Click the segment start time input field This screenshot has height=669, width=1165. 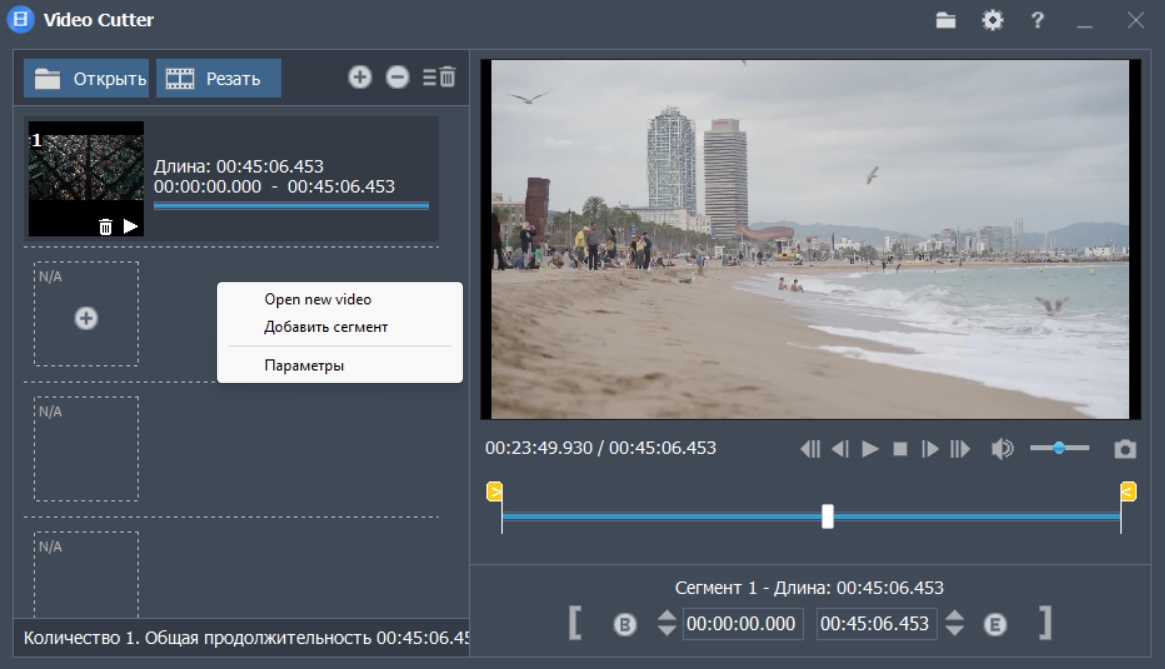[742, 624]
